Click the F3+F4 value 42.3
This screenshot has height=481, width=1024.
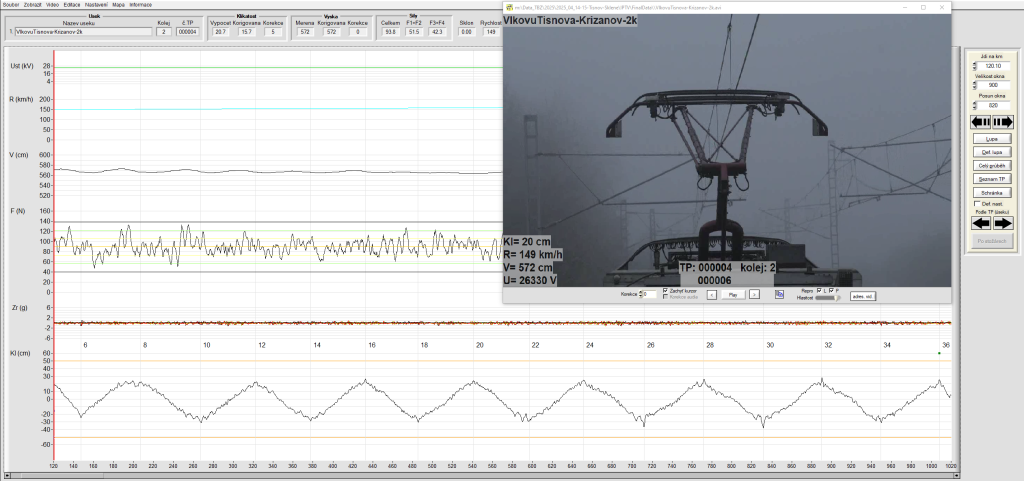(436, 31)
